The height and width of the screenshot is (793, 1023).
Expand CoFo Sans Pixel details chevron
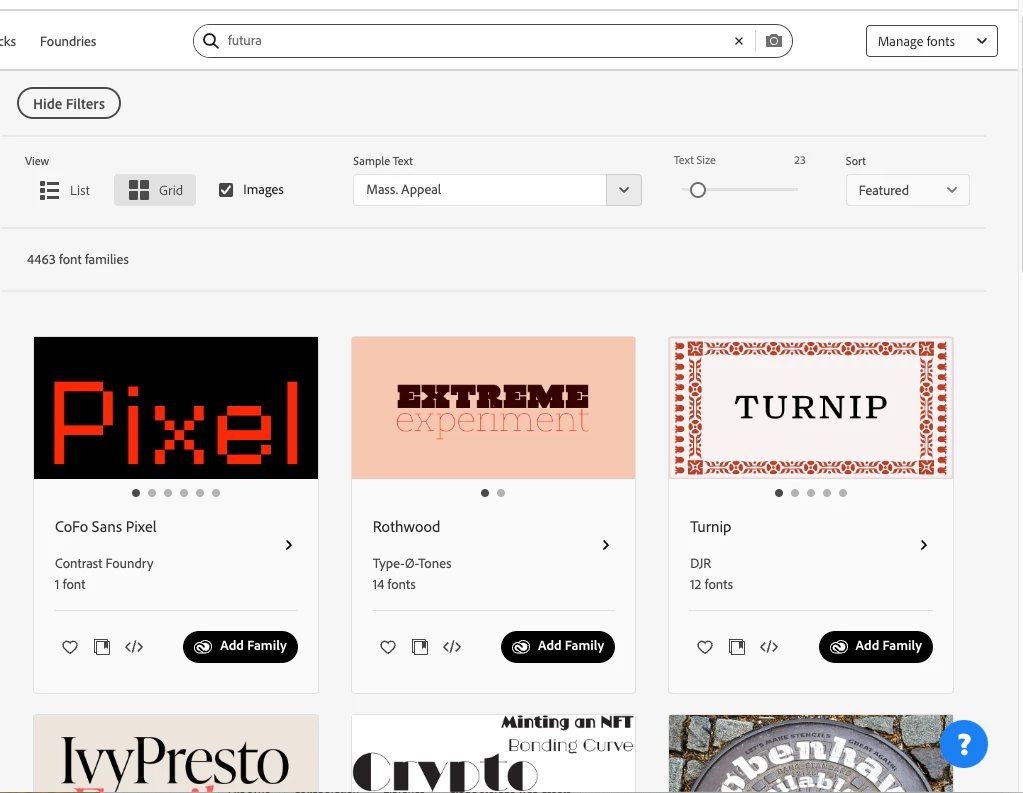288,545
